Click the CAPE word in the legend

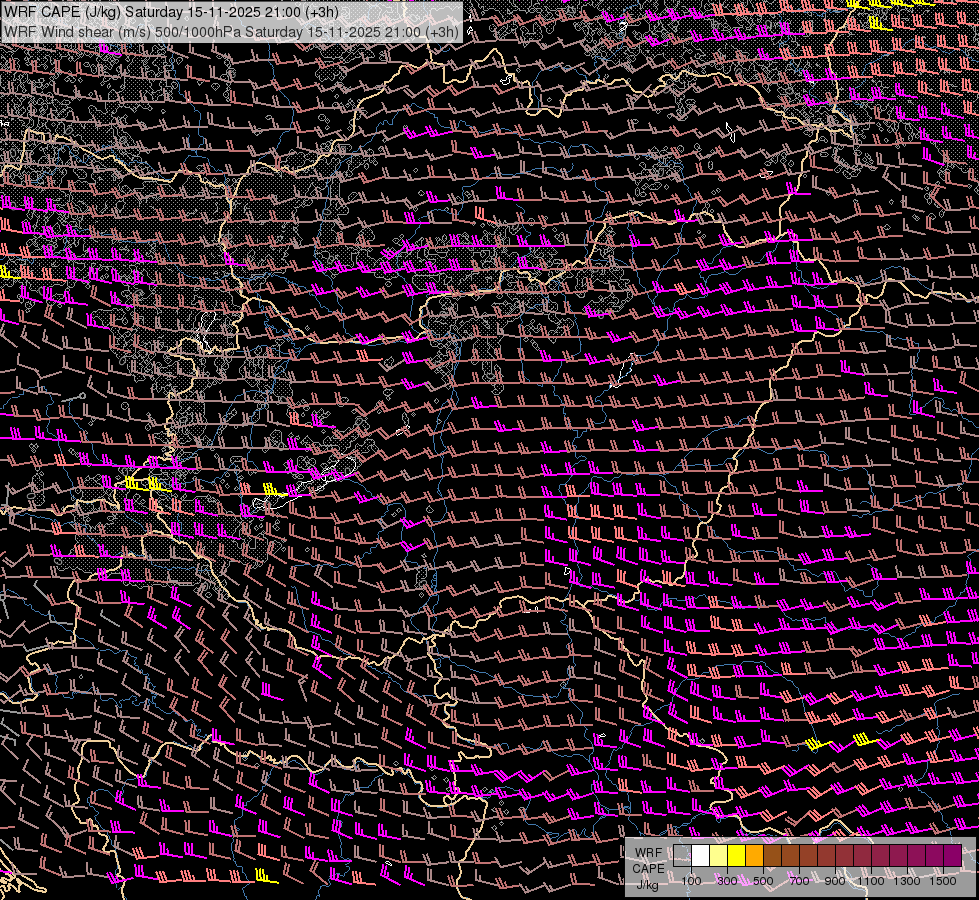point(649,869)
